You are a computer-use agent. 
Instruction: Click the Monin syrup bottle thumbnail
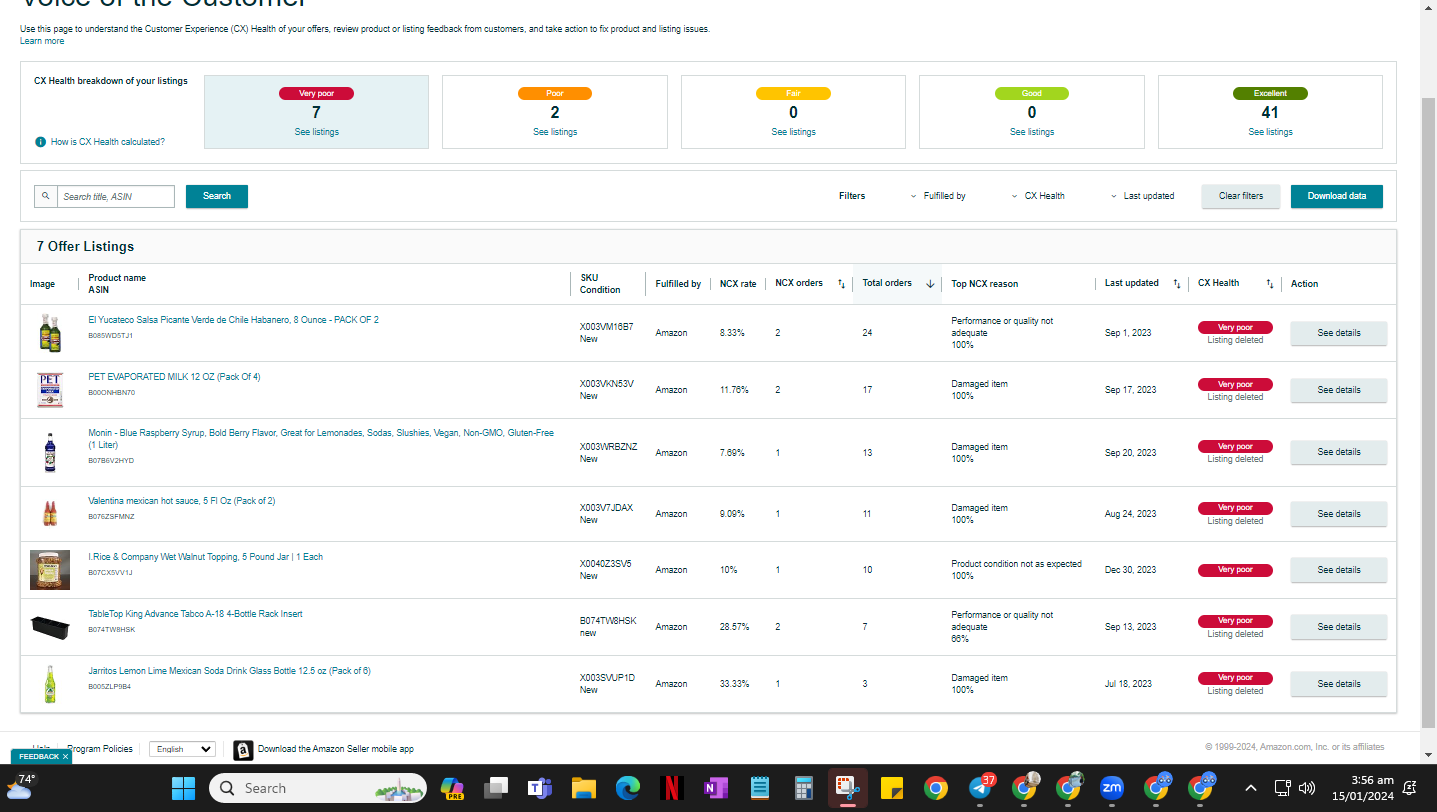click(50, 452)
